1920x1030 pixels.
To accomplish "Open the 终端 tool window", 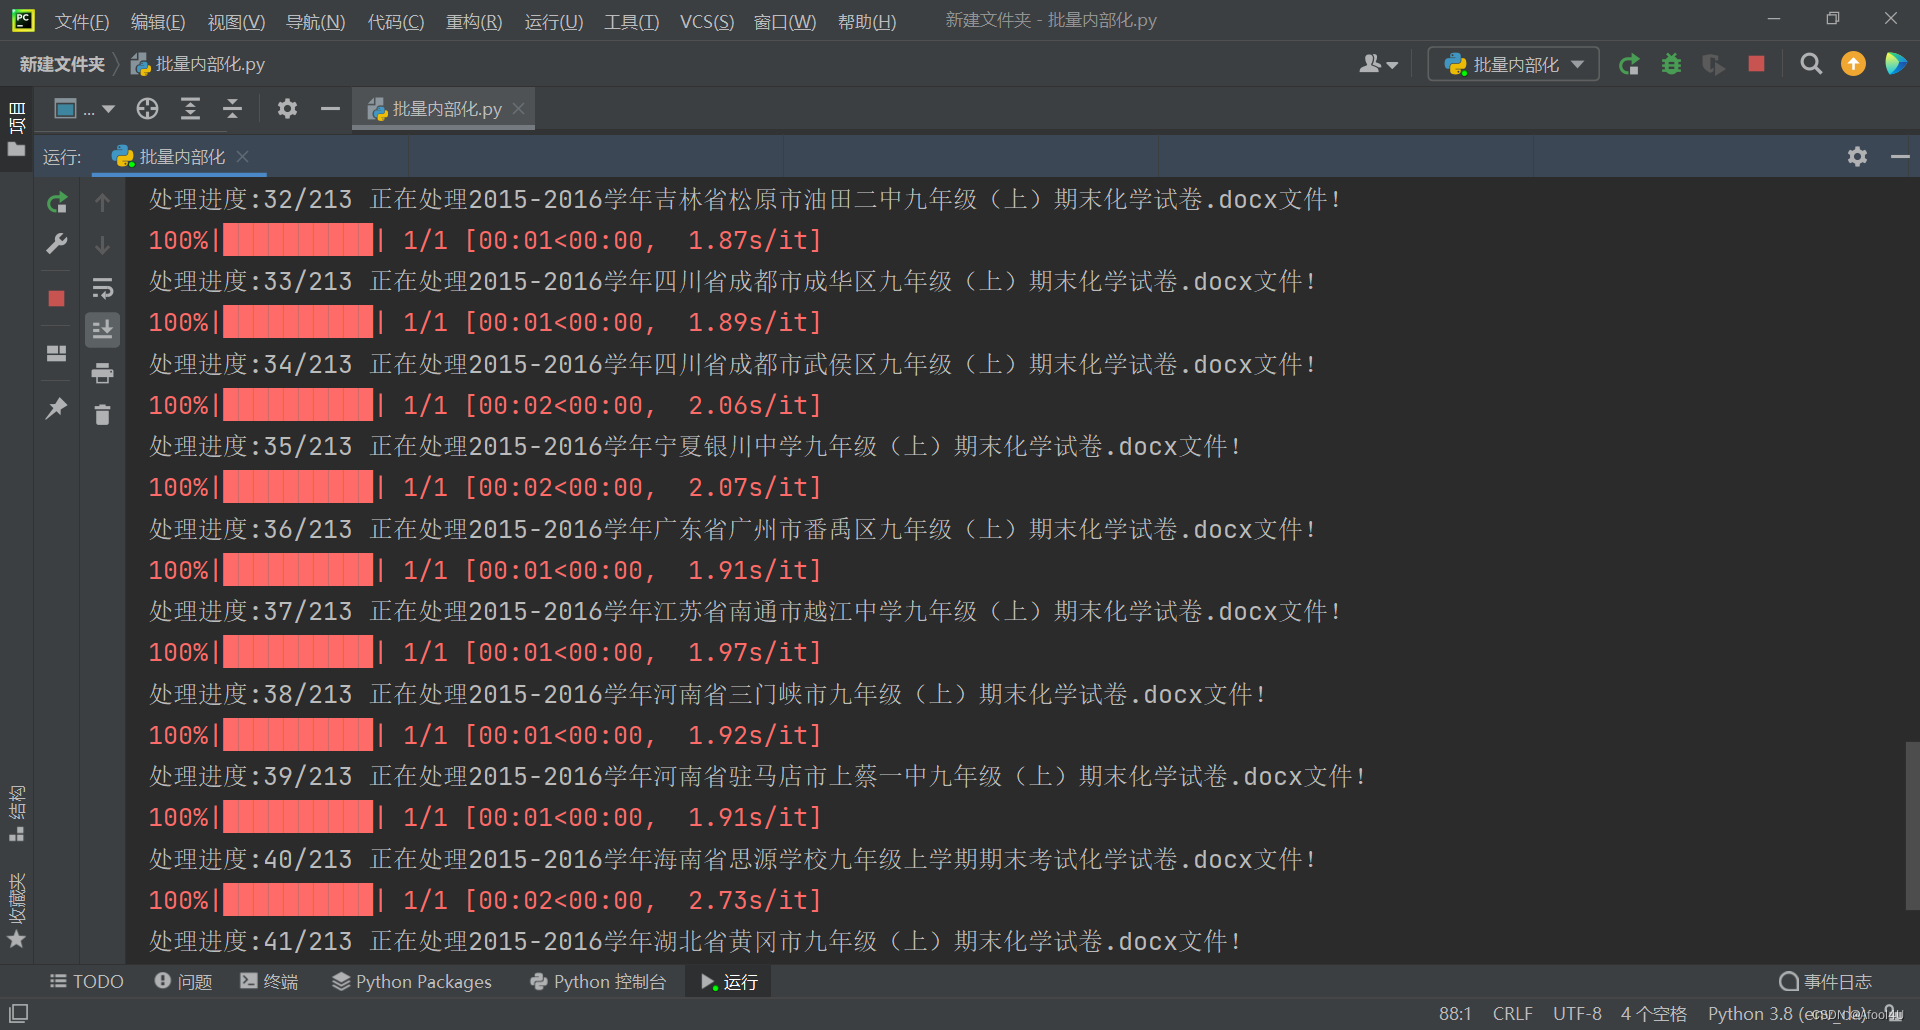I will pos(269,982).
